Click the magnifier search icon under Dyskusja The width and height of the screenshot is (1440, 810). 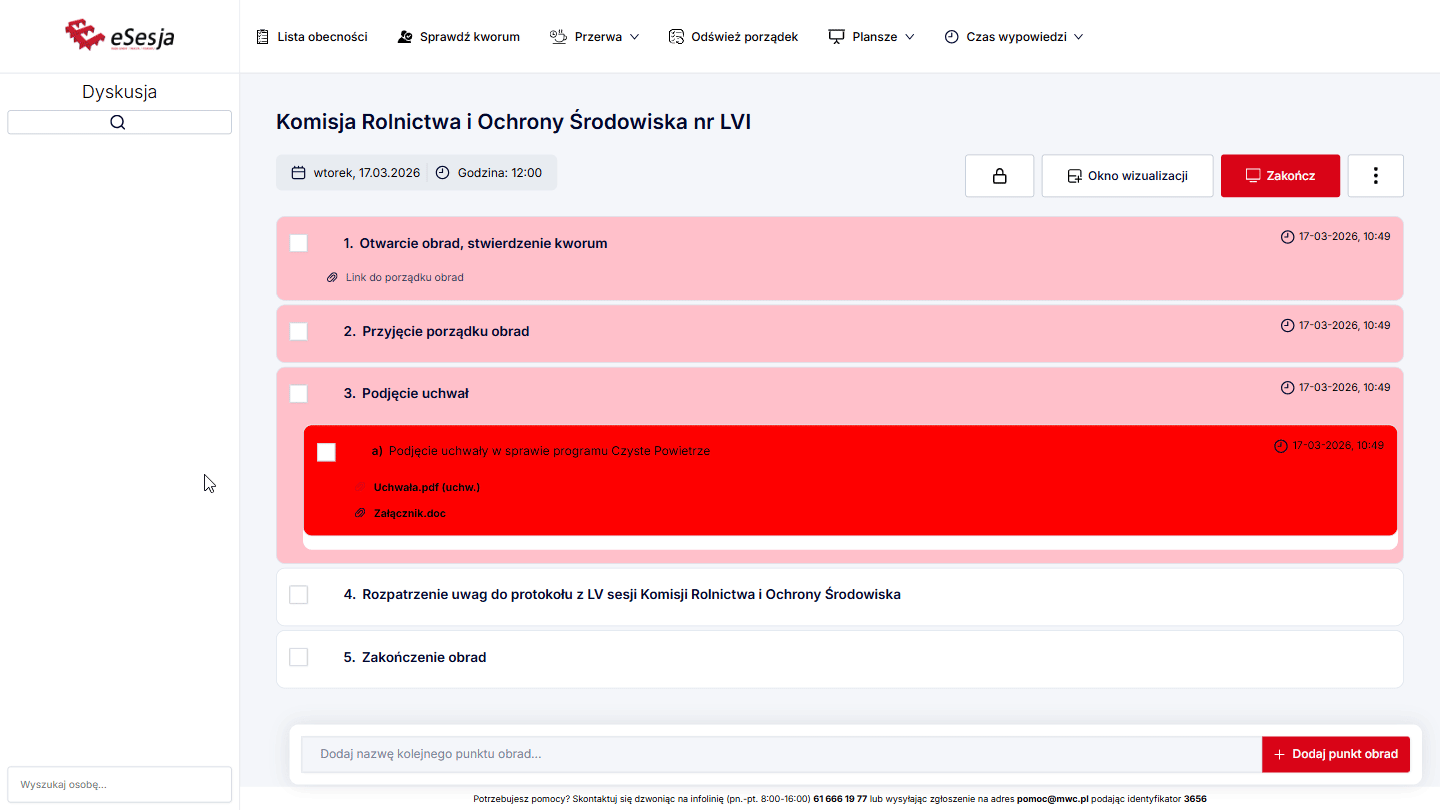click(x=118, y=122)
